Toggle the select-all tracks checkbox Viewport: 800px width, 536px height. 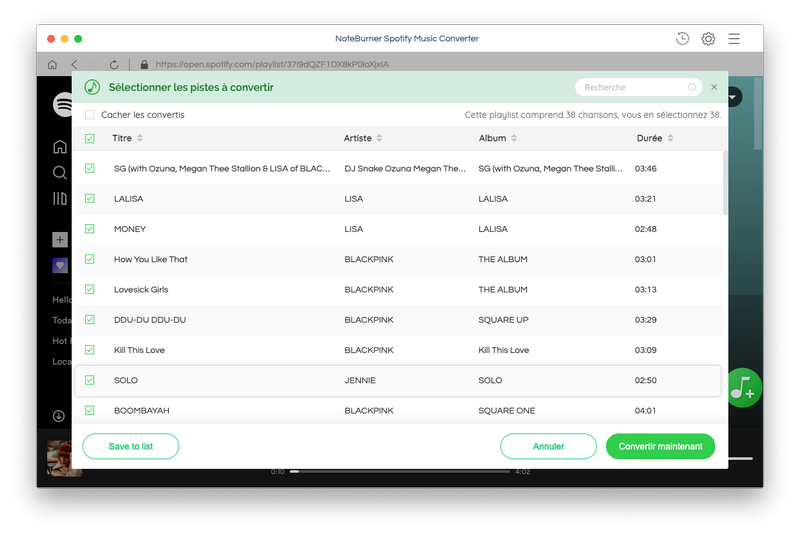[90, 138]
